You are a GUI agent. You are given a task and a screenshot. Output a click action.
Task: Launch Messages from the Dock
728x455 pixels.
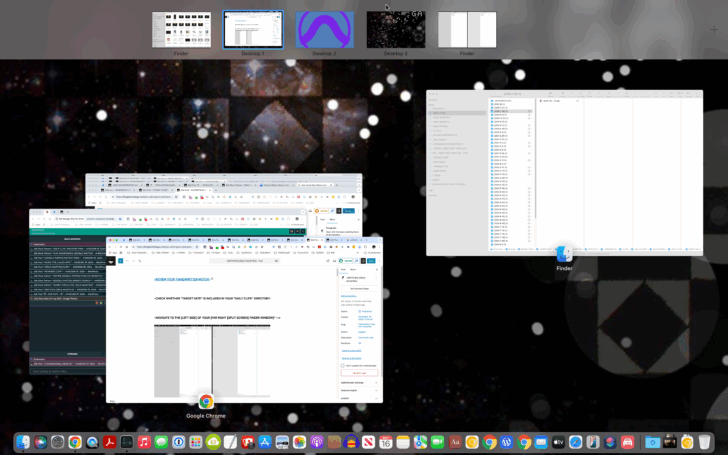(161, 442)
